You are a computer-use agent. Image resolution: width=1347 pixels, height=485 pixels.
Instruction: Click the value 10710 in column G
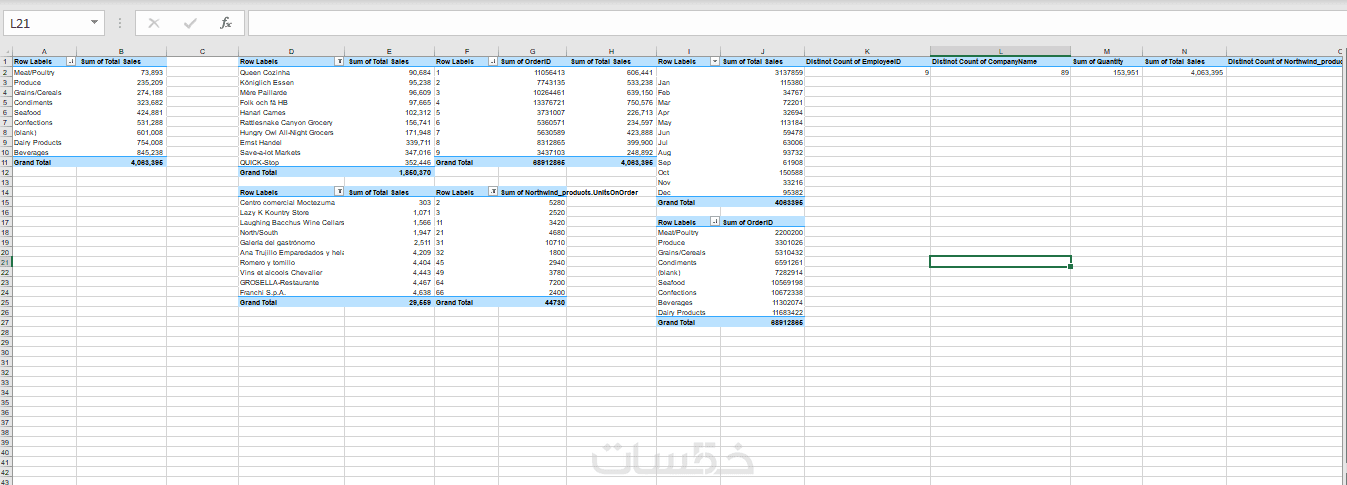point(532,242)
